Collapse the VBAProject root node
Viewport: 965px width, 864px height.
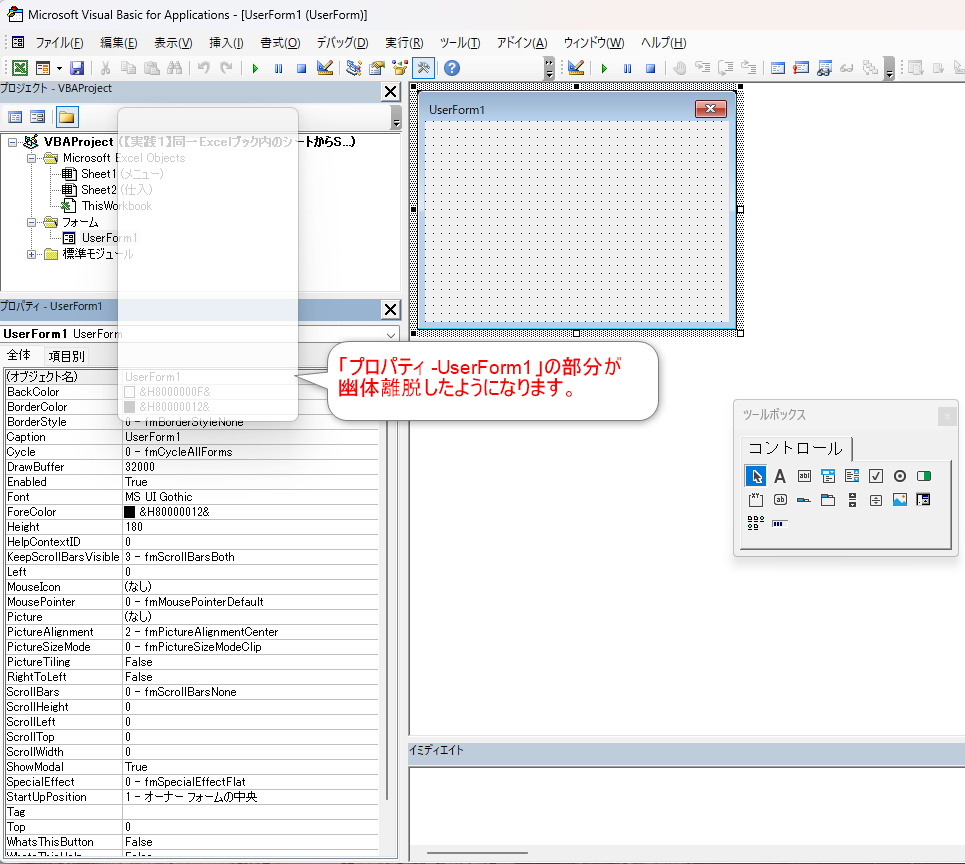pyautogui.click(x=12, y=142)
